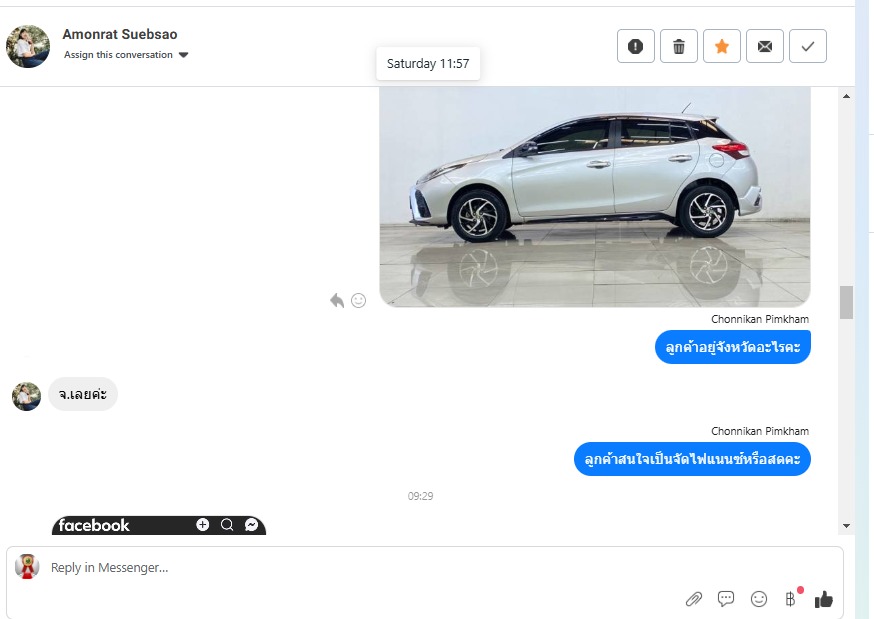Click the จ.เลยค่ะ message bubble
The width and height of the screenshot is (874, 619).
coord(83,394)
